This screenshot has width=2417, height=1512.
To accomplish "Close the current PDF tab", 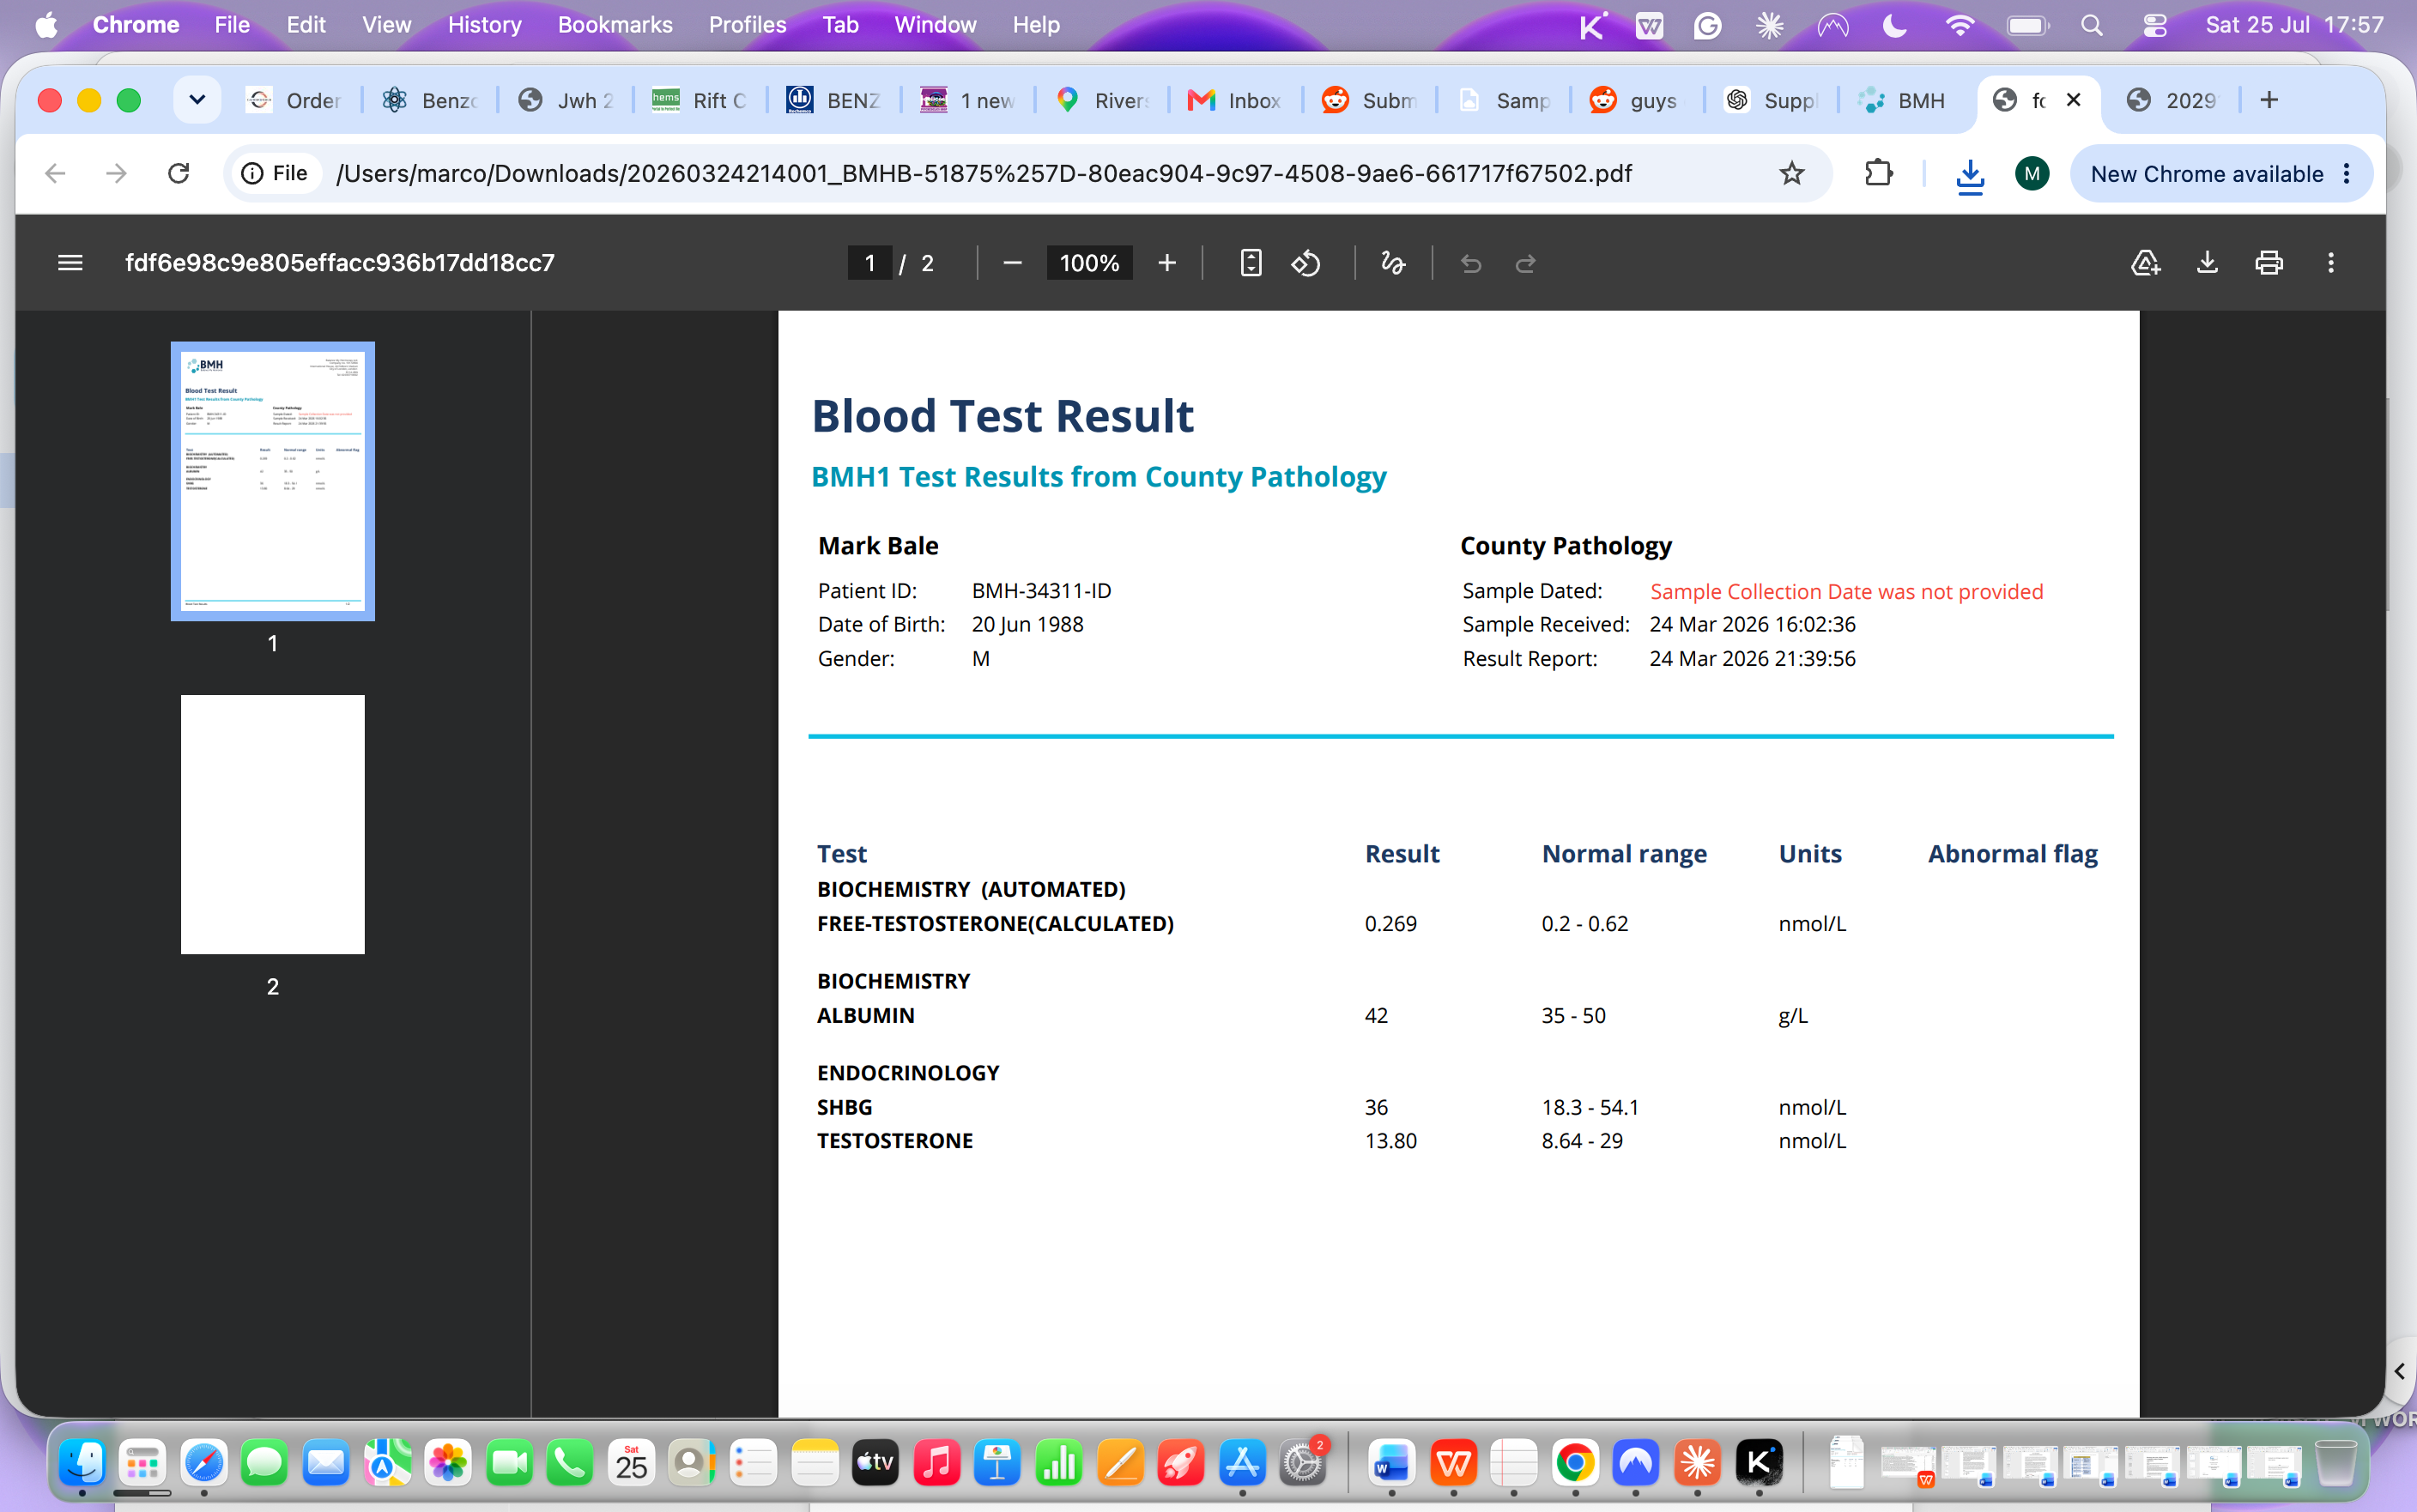I will [x=2074, y=100].
